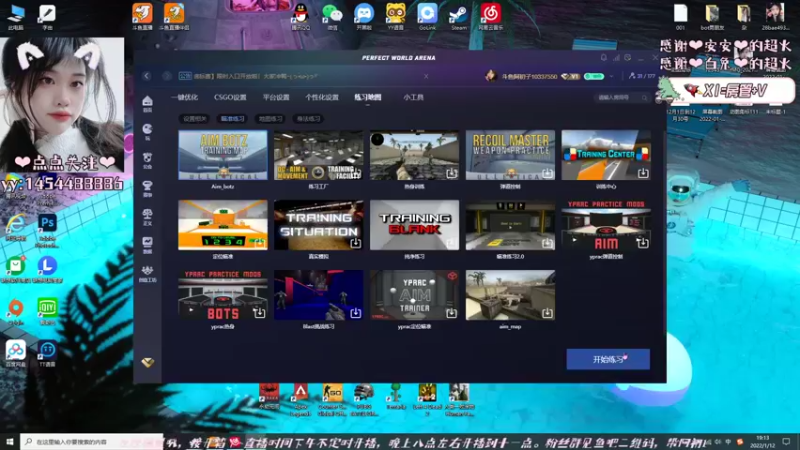Select the highlighted 瞄准练习 filter pill
Viewport: 800px width, 450px height.
[232, 118]
